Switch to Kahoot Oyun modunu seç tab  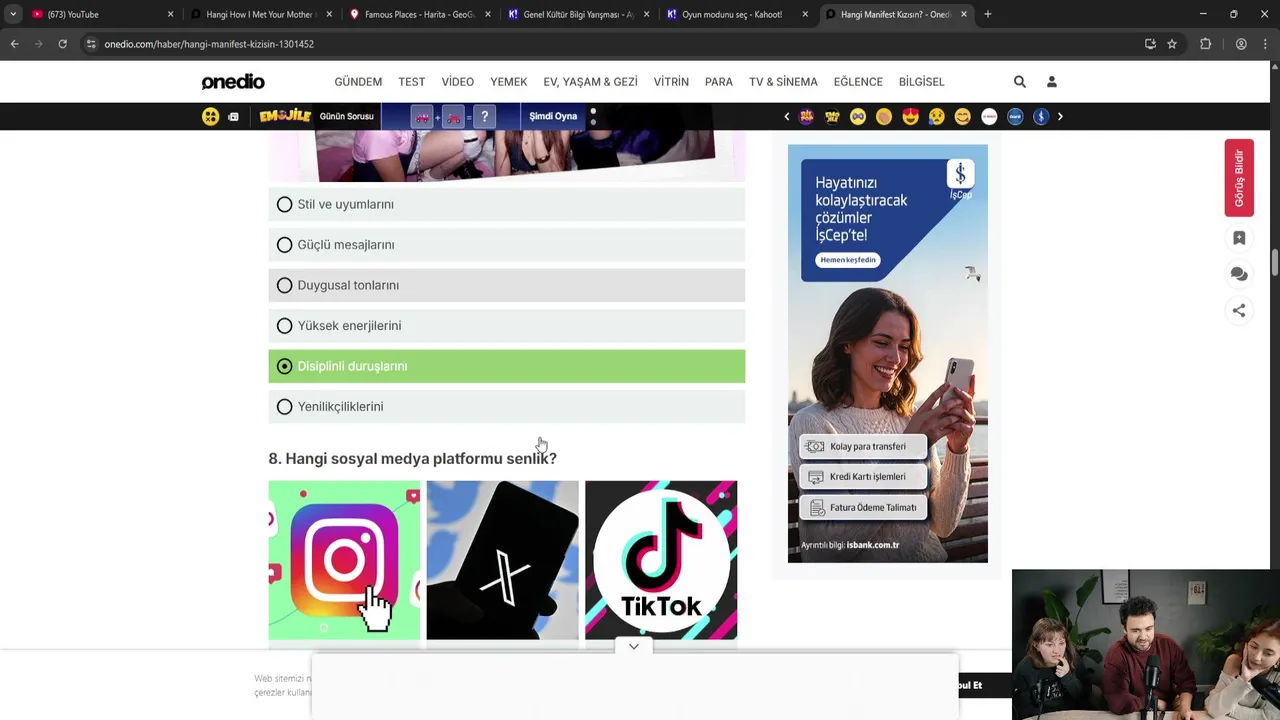pyautogui.click(x=735, y=14)
